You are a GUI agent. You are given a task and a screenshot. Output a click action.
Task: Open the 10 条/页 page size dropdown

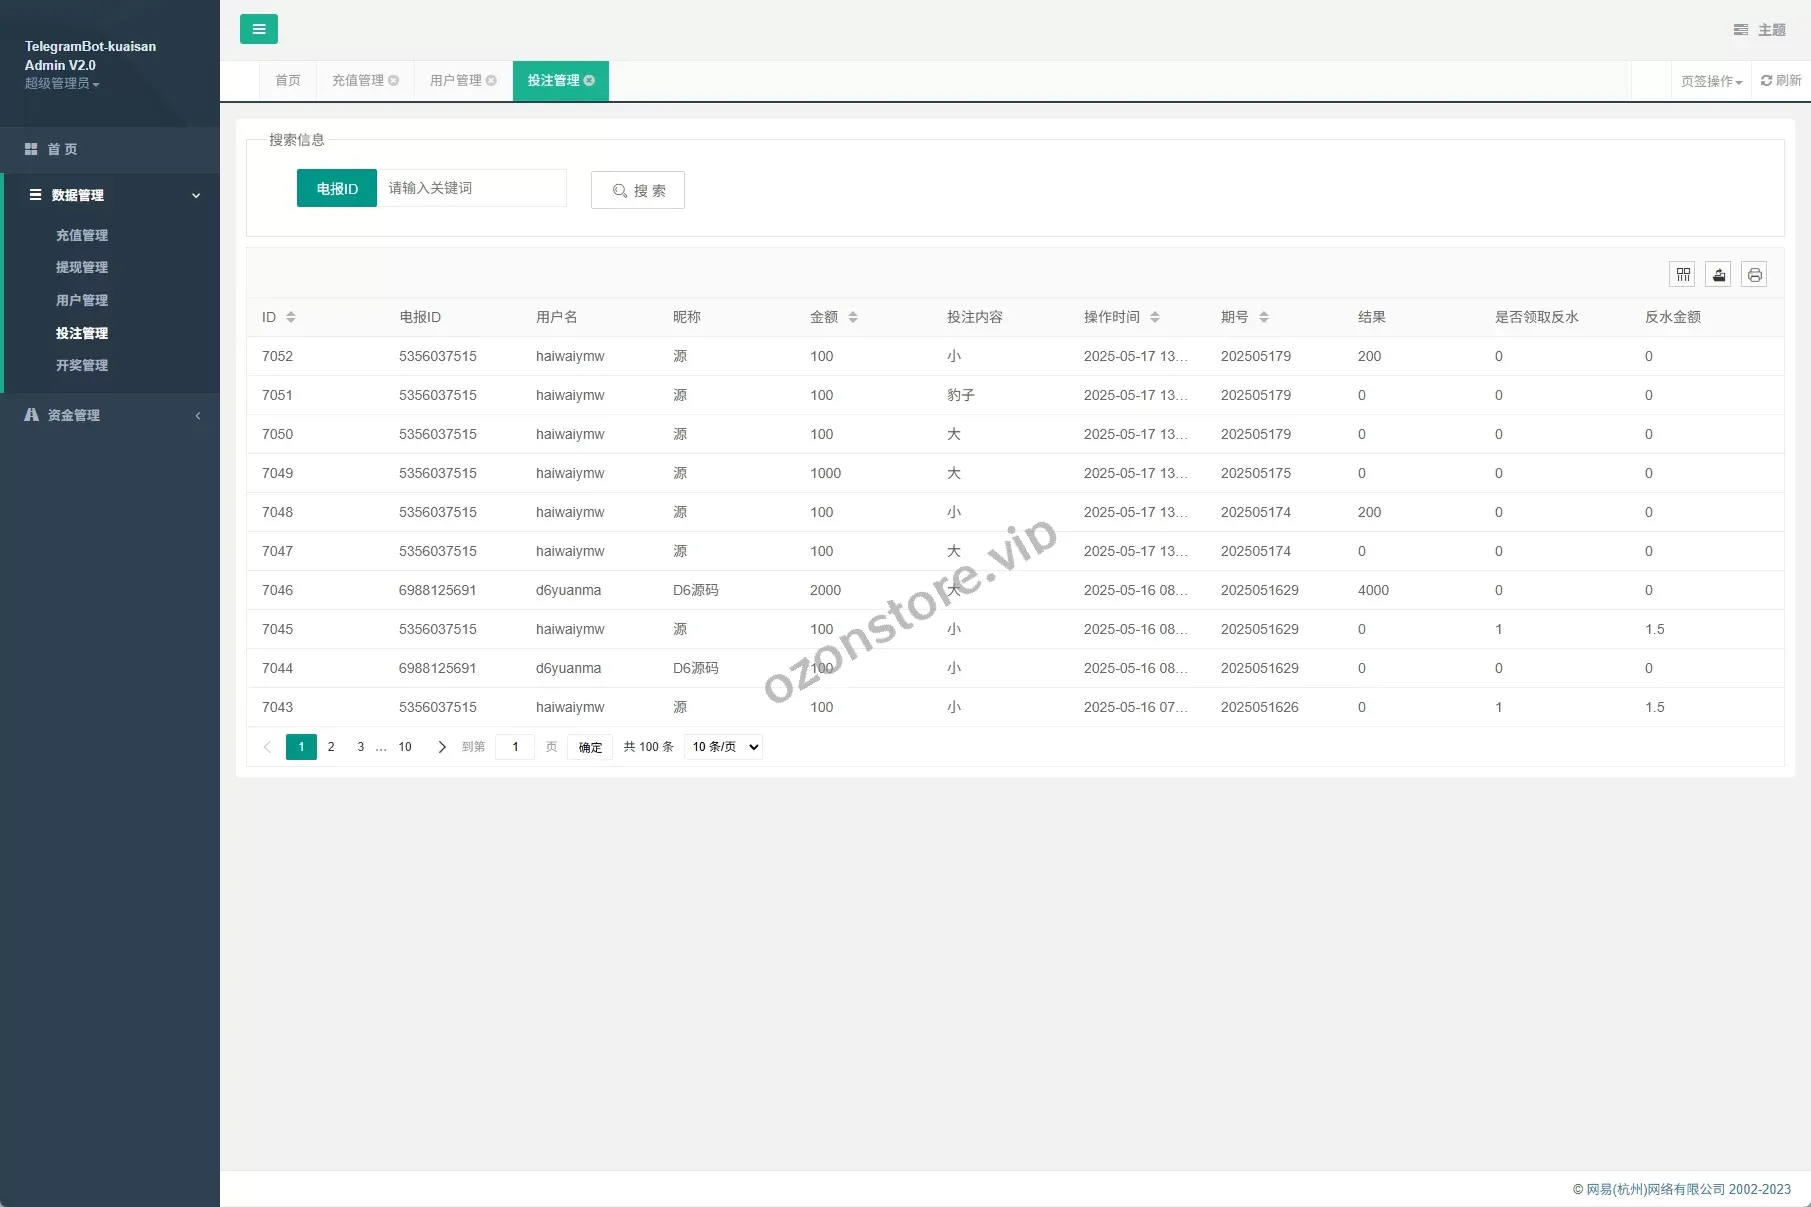pyautogui.click(x=723, y=747)
